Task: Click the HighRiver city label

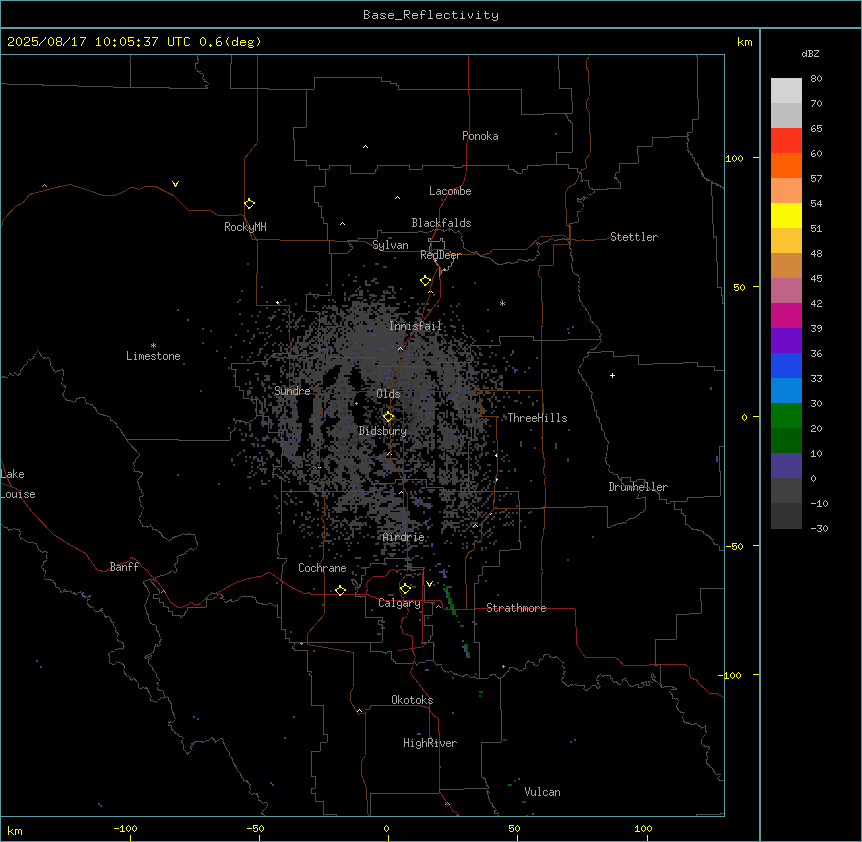Action: [430, 743]
